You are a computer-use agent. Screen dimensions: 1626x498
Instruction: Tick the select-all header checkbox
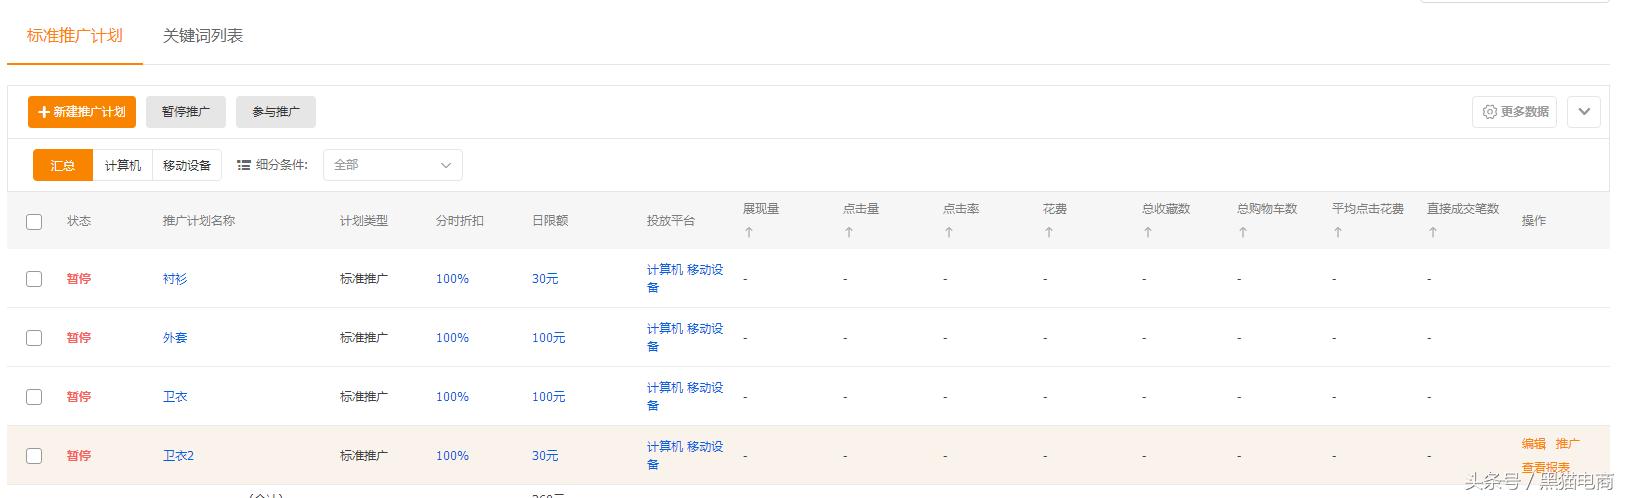click(x=34, y=221)
